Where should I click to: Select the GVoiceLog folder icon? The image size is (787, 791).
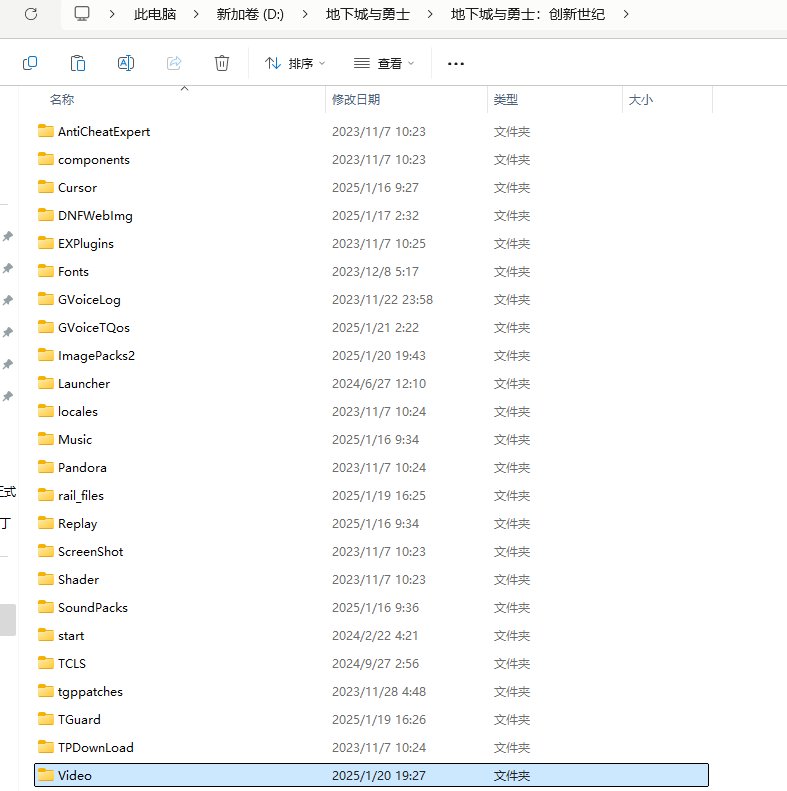point(46,299)
